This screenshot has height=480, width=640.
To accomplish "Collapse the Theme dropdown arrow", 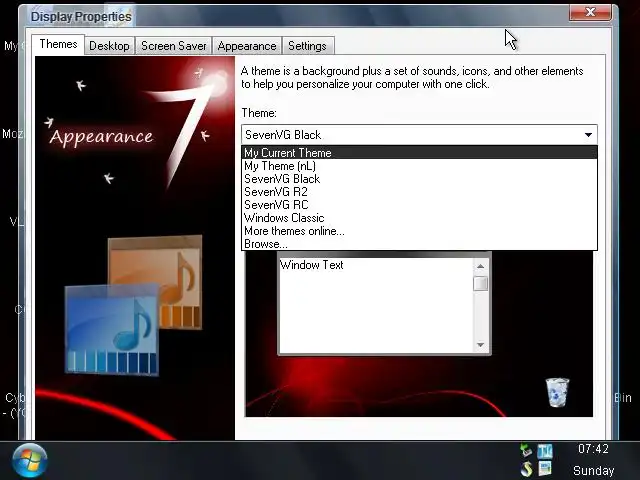I will [588, 135].
